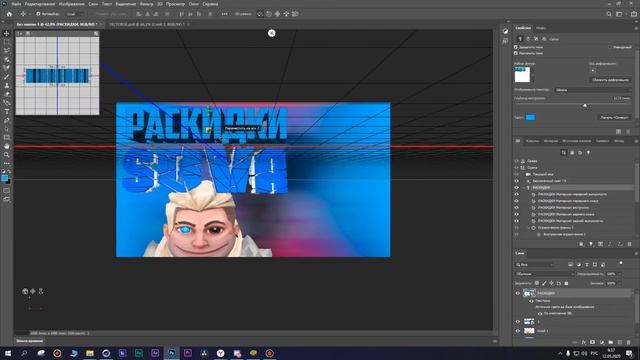
Task: Click the extrusion depth value field
Action: pyautogui.click(x=622, y=98)
